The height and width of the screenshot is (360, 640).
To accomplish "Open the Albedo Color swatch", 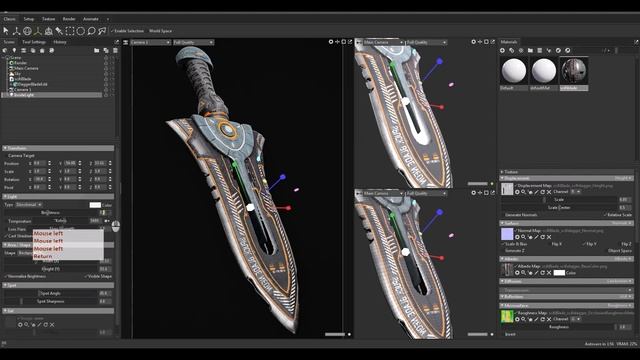I will [x=559, y=273].
